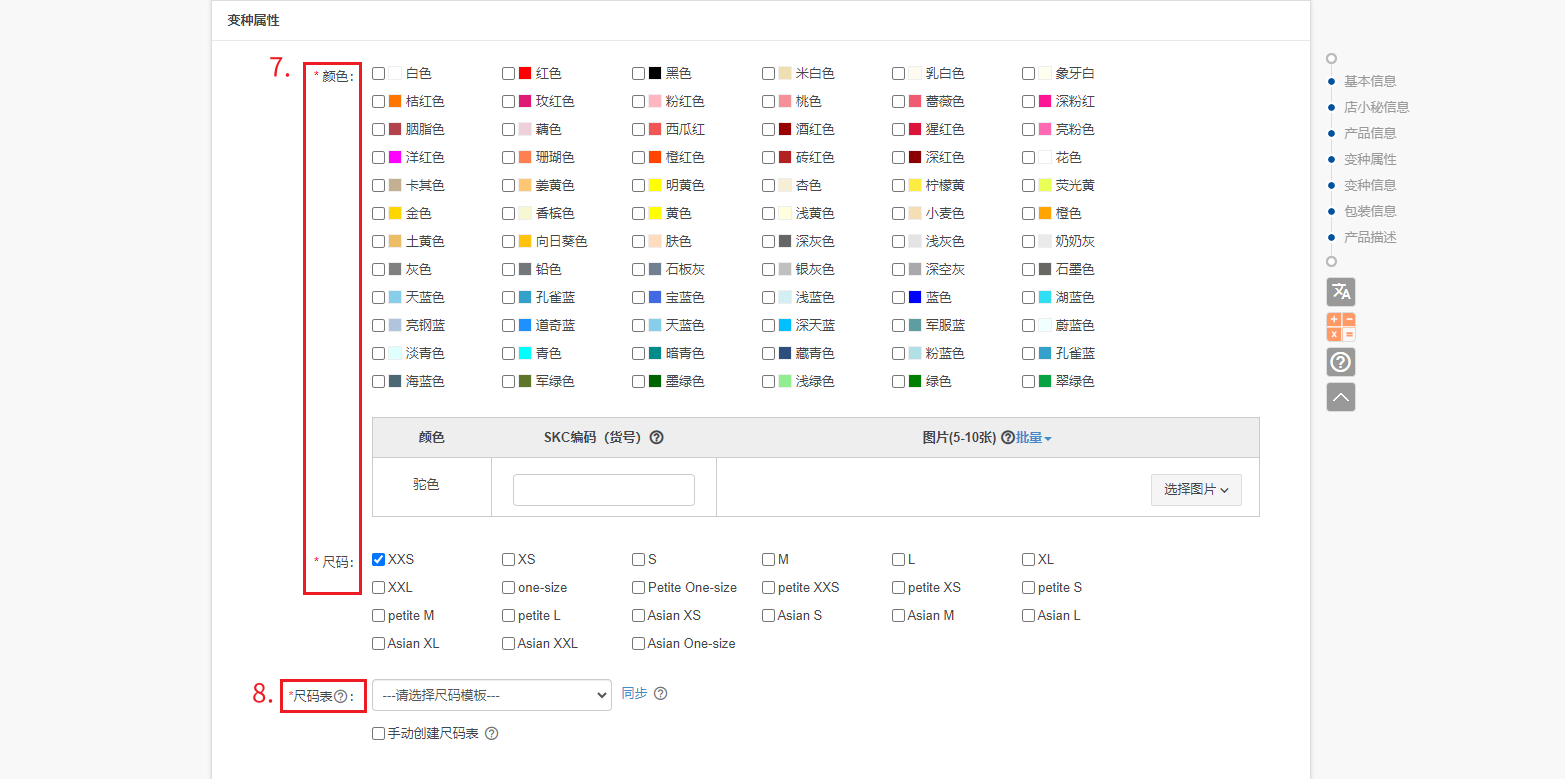The width and height of the screenshot is (1565, 779).
Task: Tick the one-size checkbox
Action: pos(508,587)
